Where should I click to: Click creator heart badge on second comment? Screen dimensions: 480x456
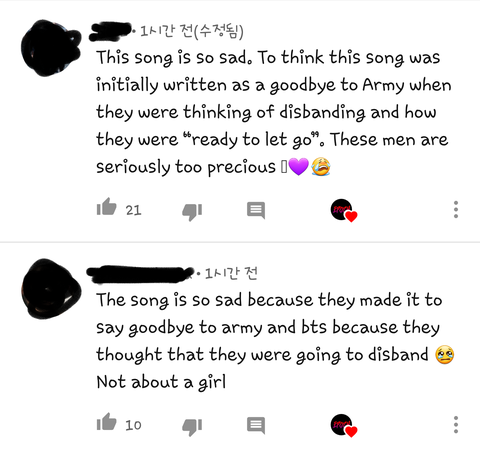point(344,426)
